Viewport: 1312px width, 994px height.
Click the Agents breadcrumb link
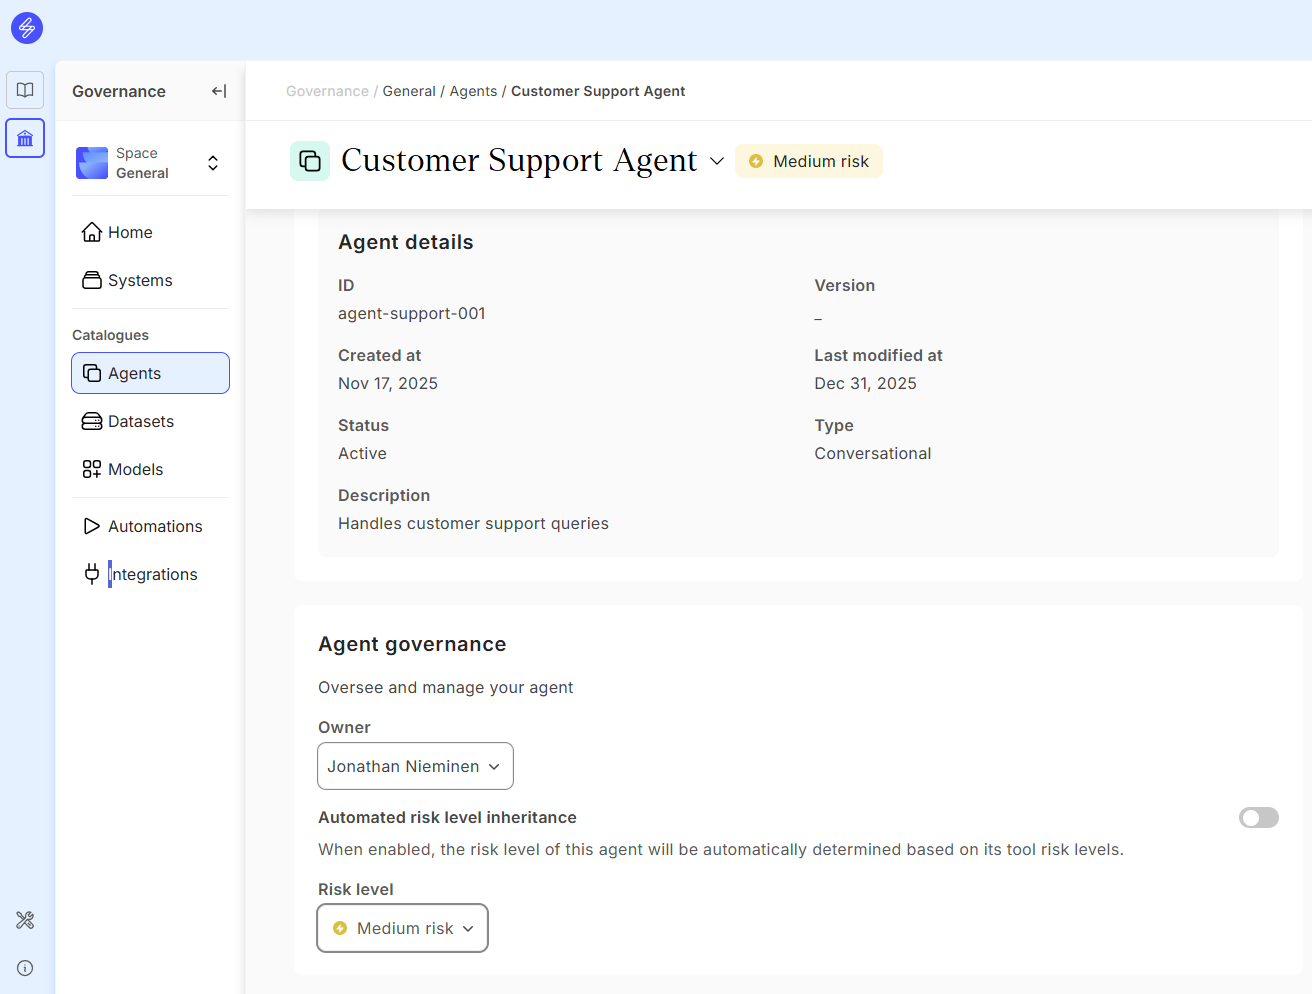[473, 91]
